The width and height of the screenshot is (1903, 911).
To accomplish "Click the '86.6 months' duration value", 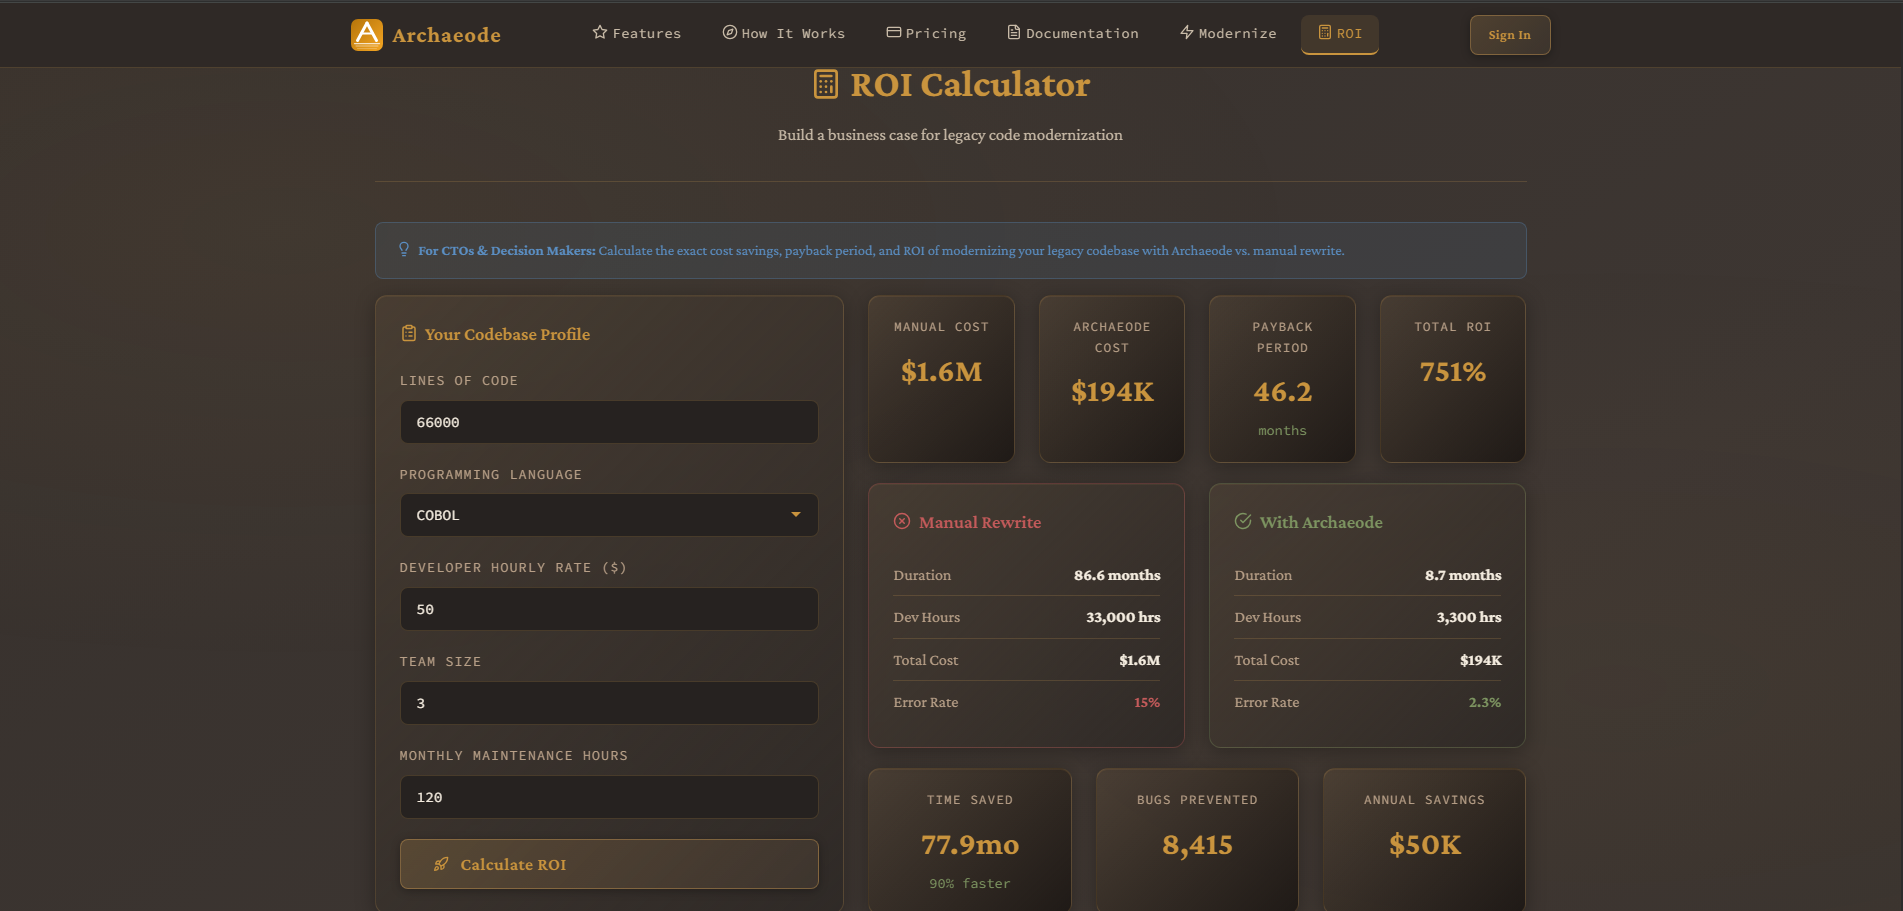I will point(1117,575).
